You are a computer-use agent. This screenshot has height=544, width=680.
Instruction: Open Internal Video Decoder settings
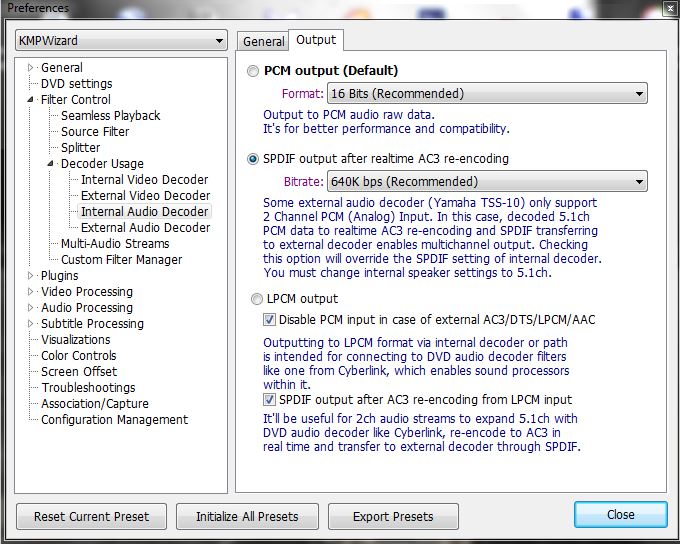pyautogui.click(x=144, y=180)
